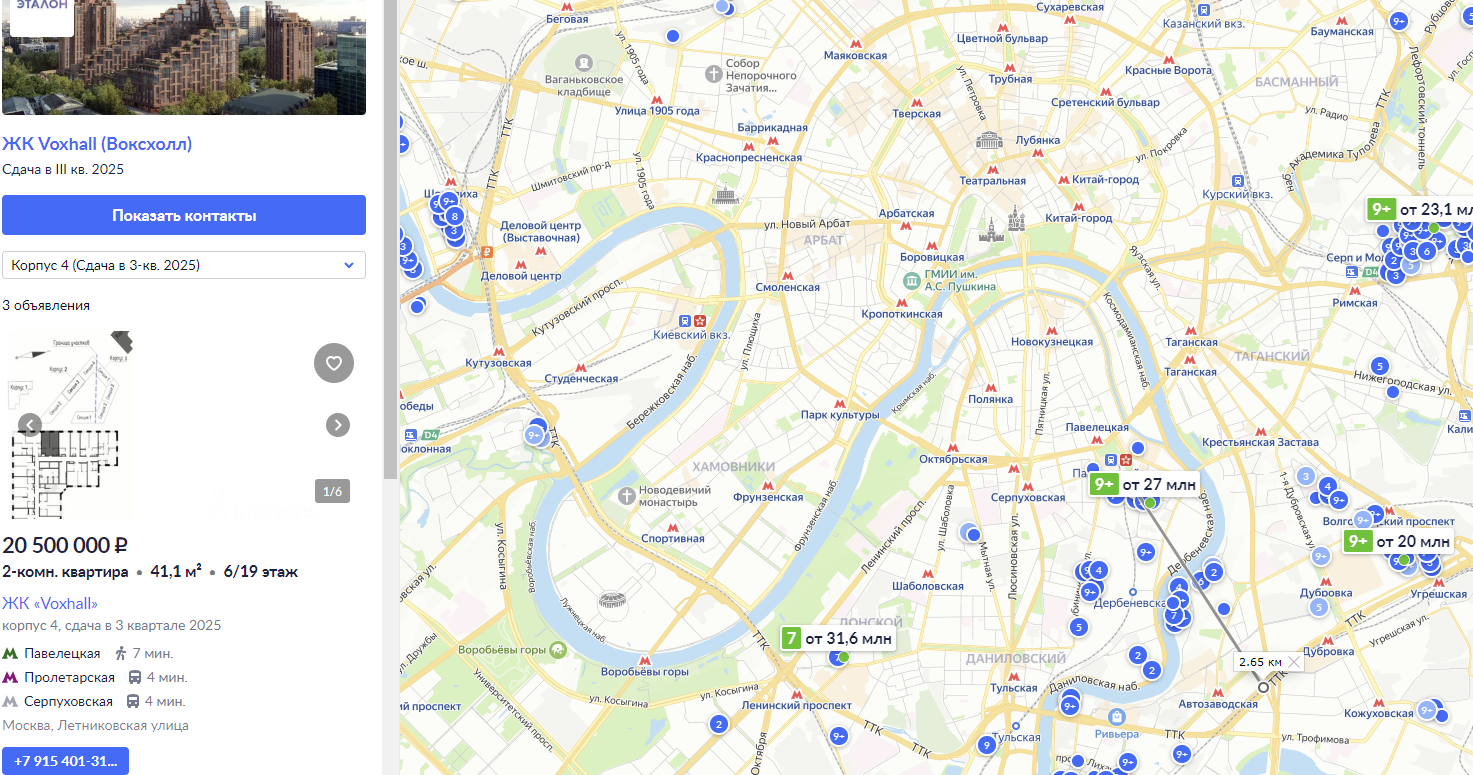
Task: Open building selector Корпус 4 dropdown
Action: pos(184,265)
